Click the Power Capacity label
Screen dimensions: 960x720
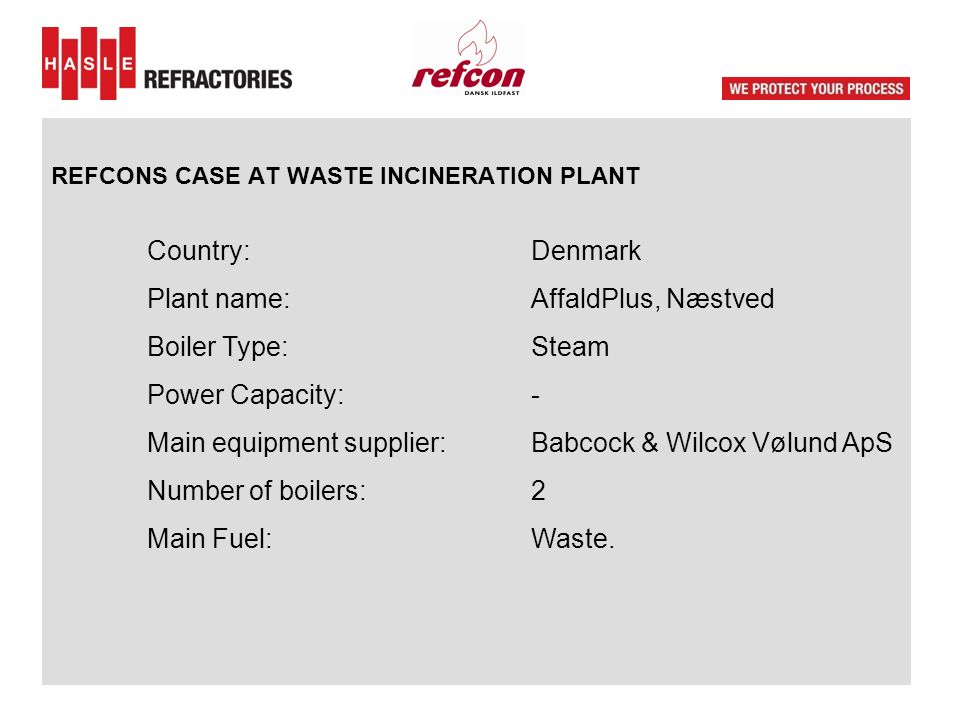tap(246, 395)
